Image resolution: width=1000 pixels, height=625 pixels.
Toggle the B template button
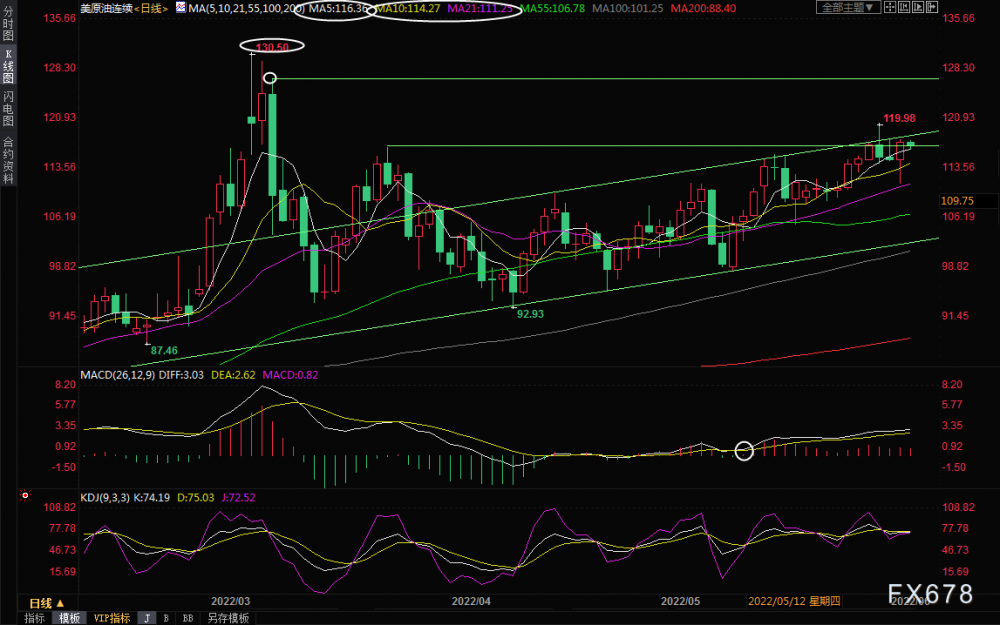click(165, 618)
